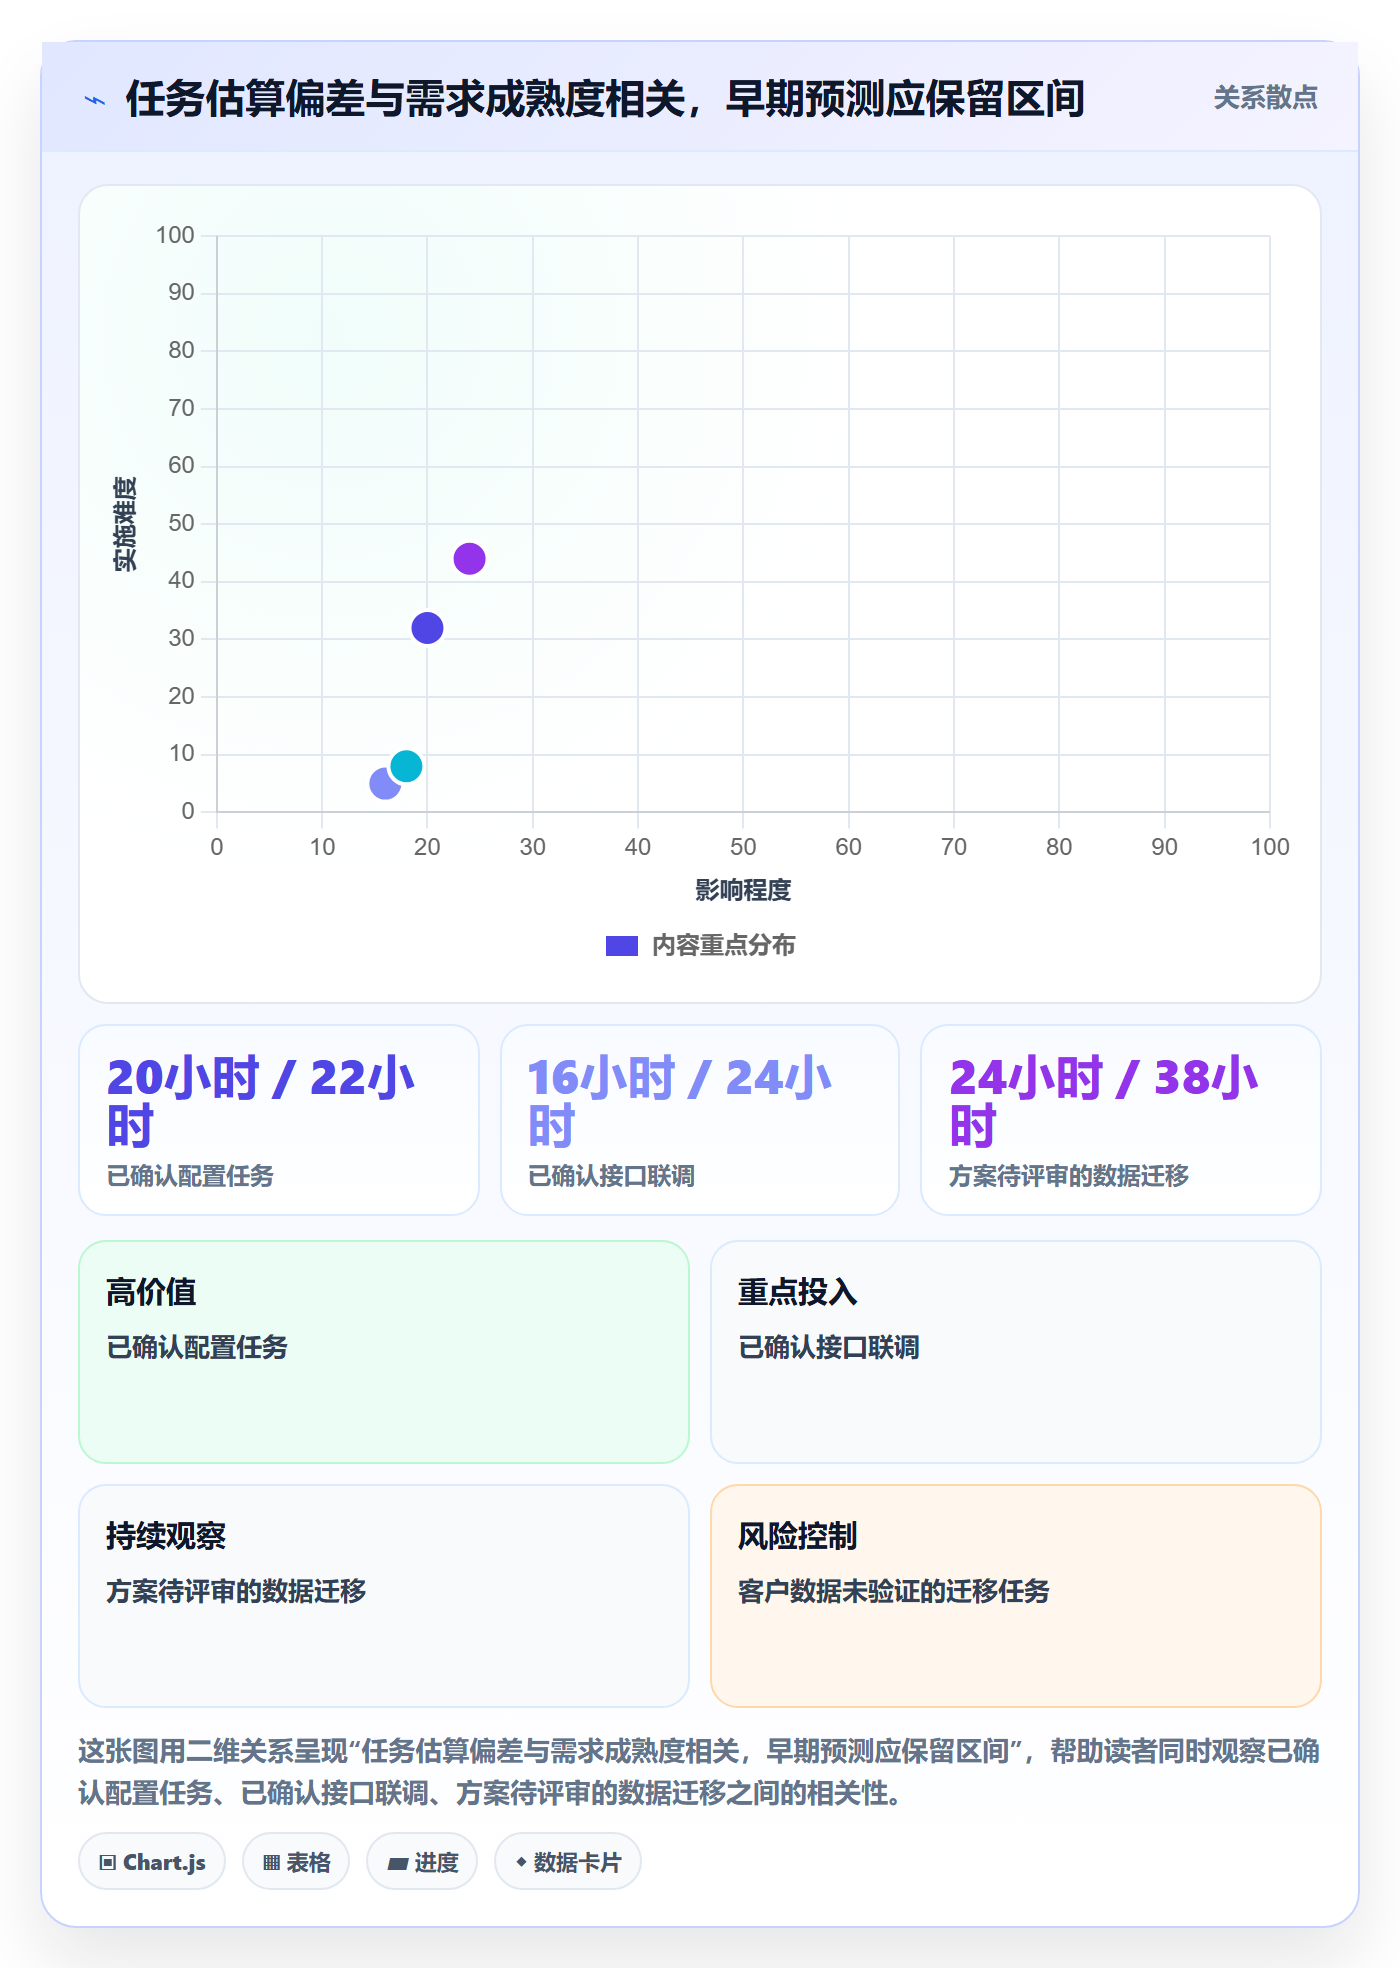Click the main chart title text
Viewport: 1400px width, 1968px height.
pyautogui.click(x=605, y=99)
